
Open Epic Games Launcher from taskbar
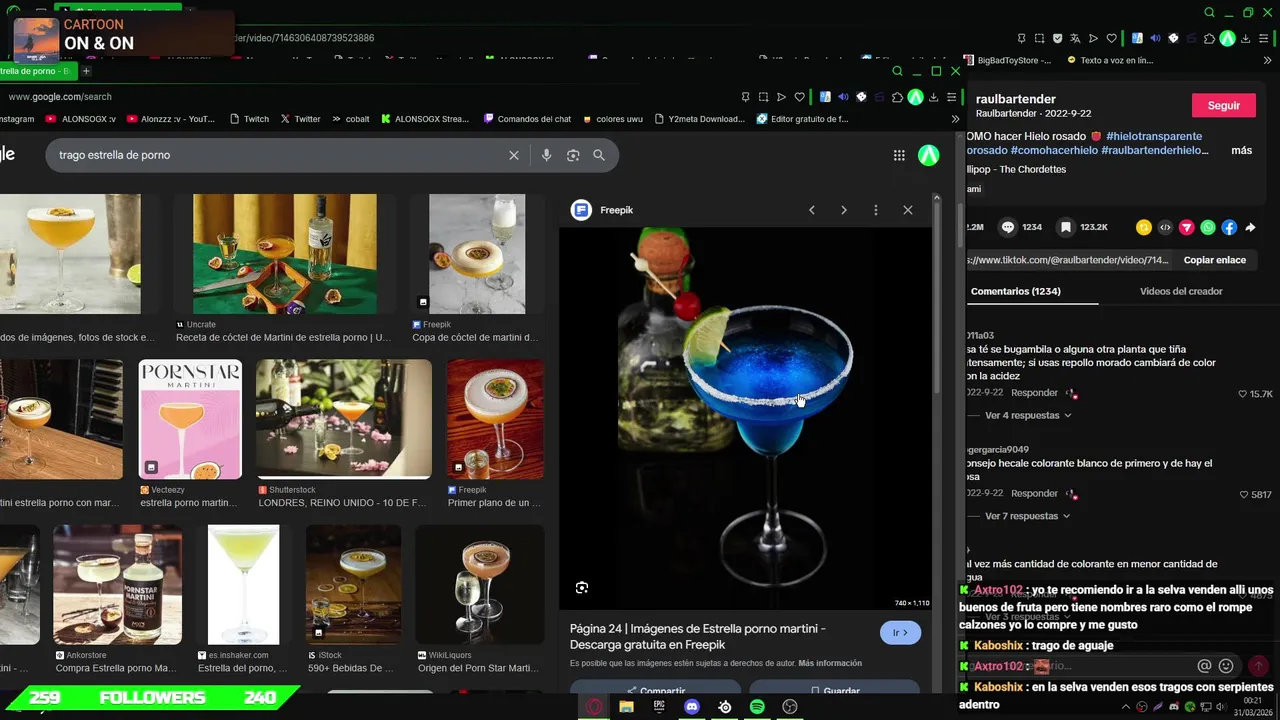659,707
